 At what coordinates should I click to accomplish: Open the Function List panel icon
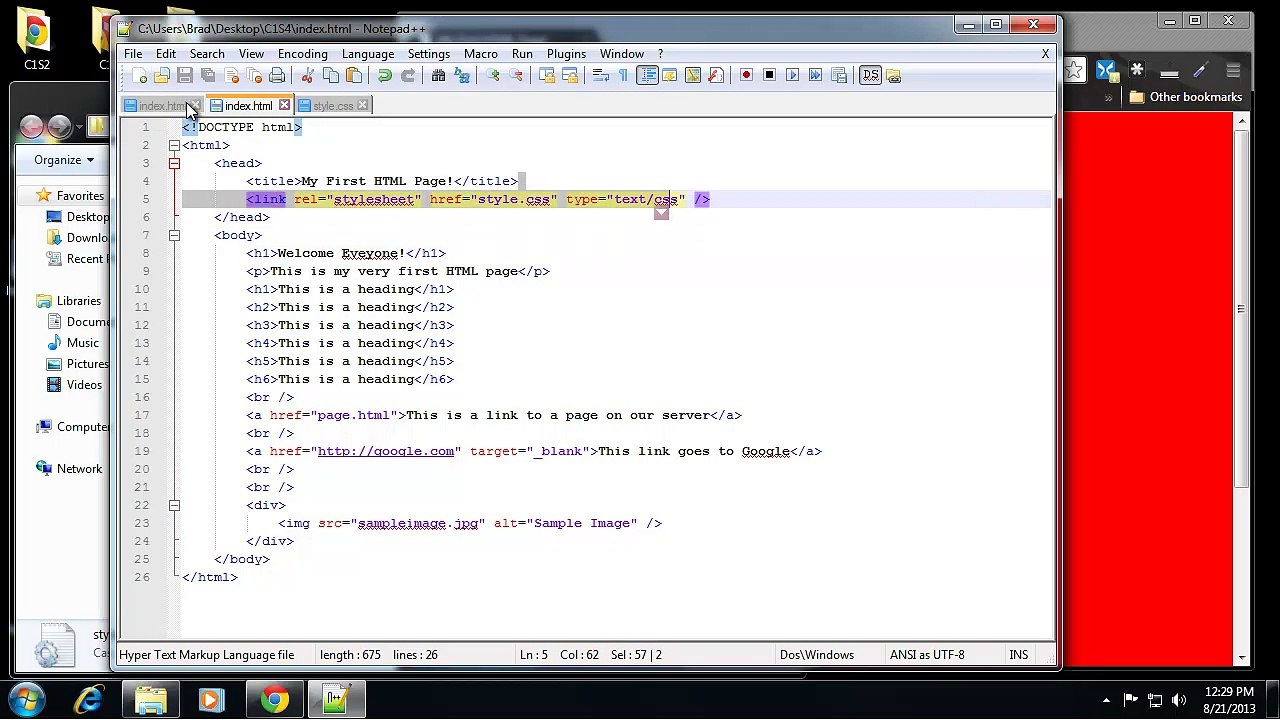click(716, 76)
